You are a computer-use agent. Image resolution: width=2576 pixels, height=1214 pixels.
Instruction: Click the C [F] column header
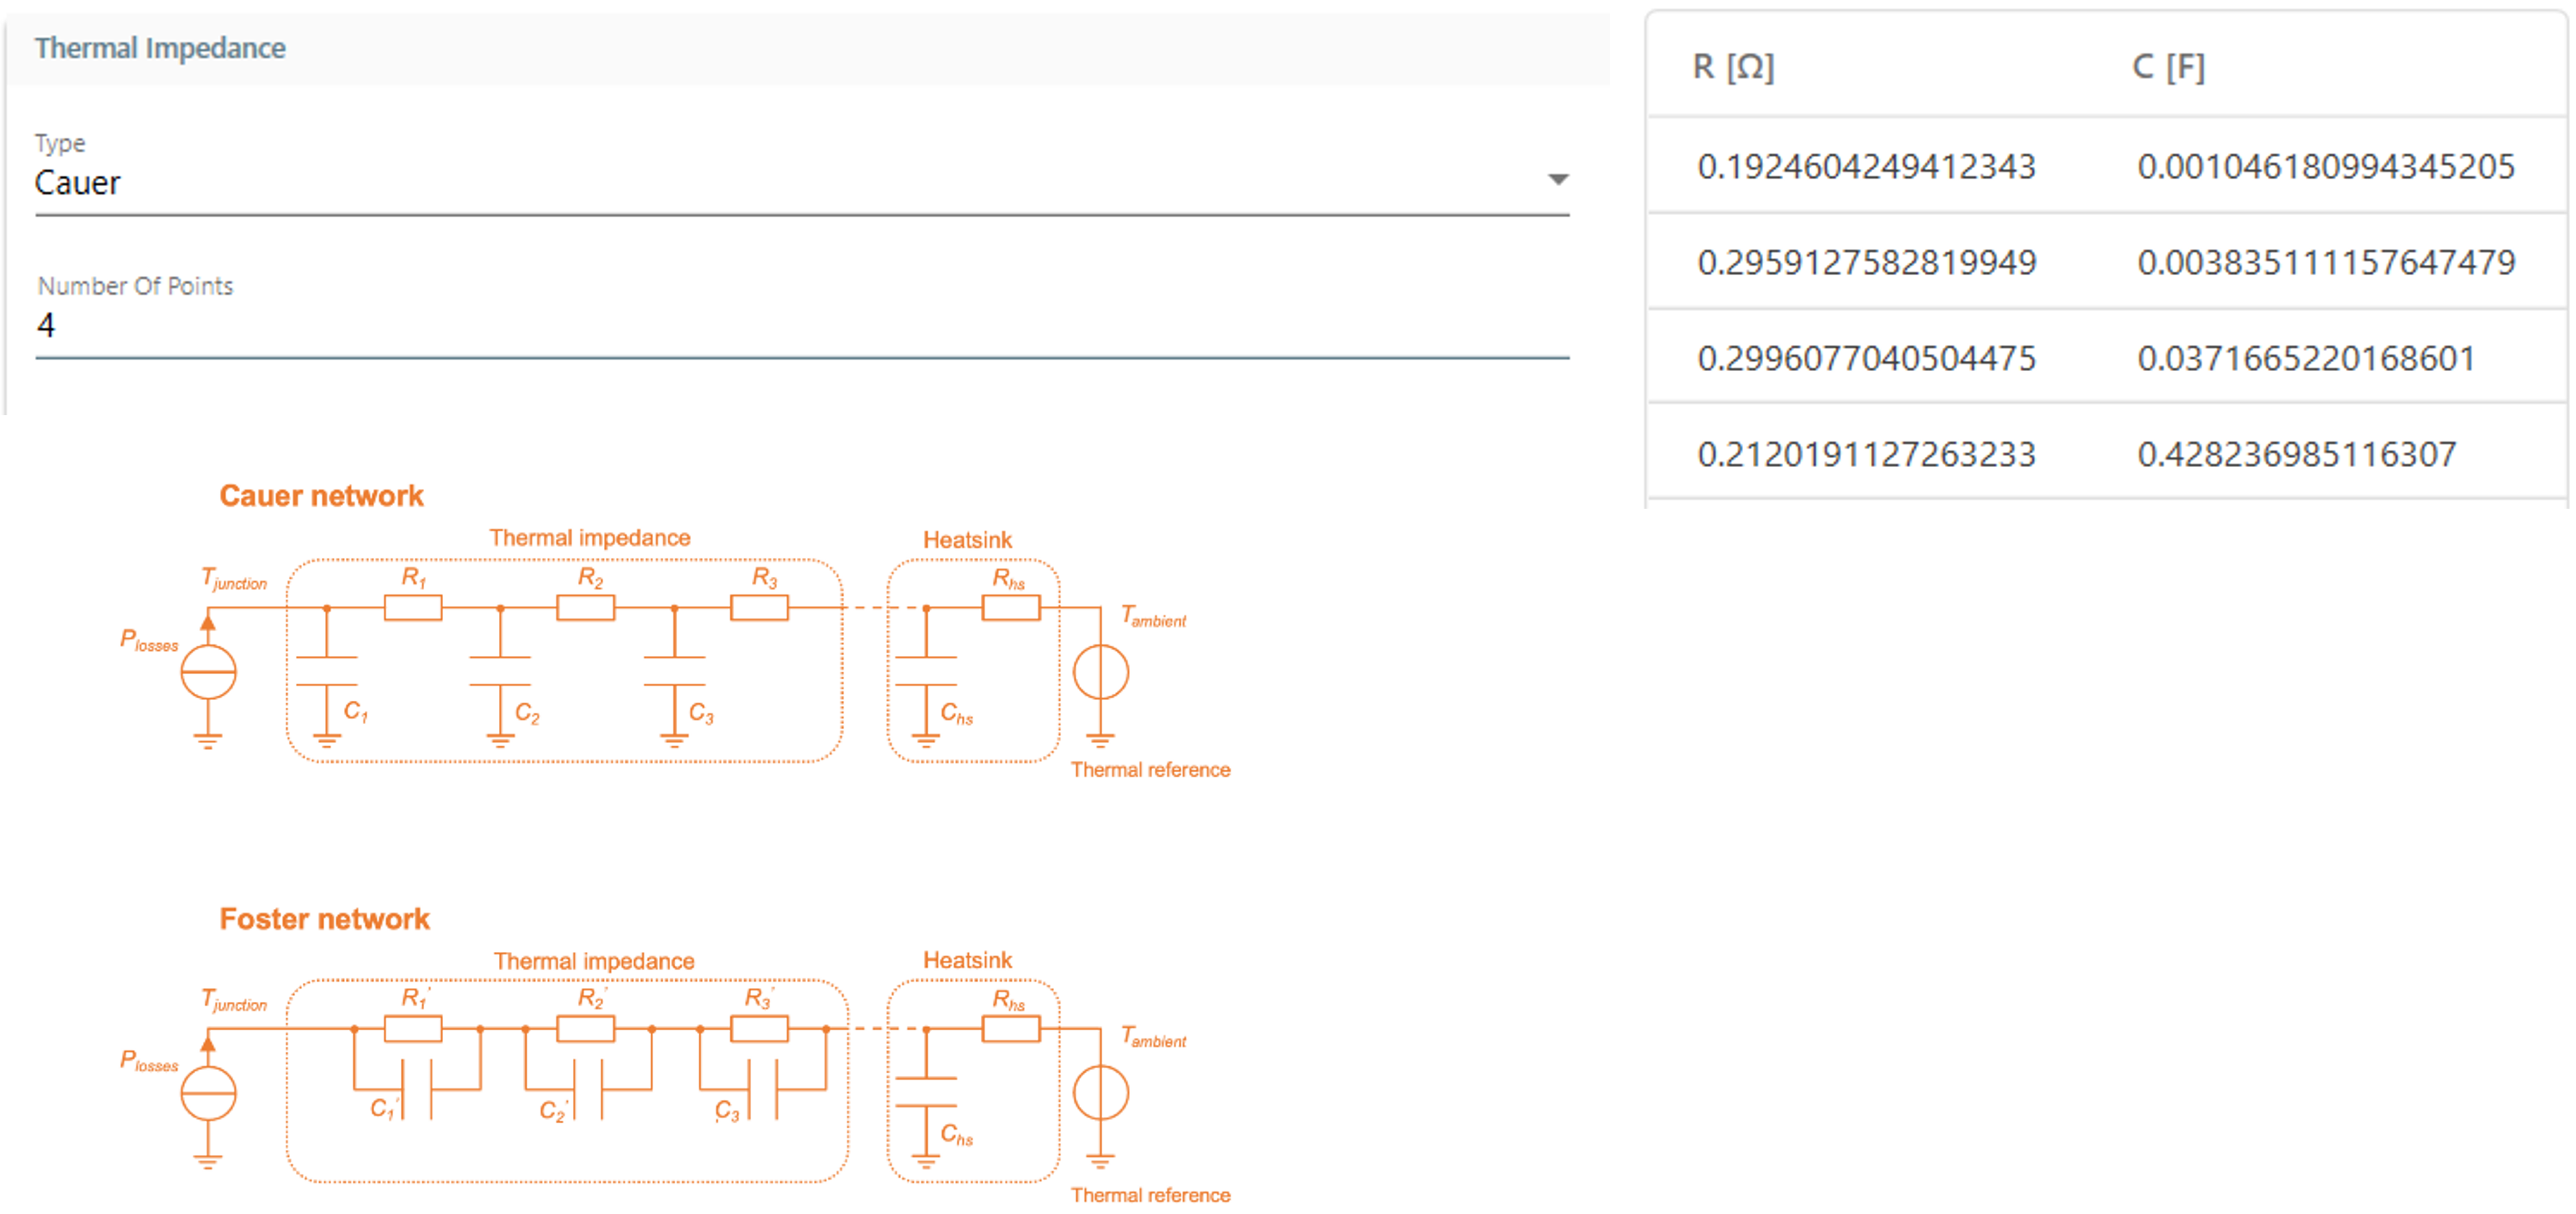(2168, 65)
